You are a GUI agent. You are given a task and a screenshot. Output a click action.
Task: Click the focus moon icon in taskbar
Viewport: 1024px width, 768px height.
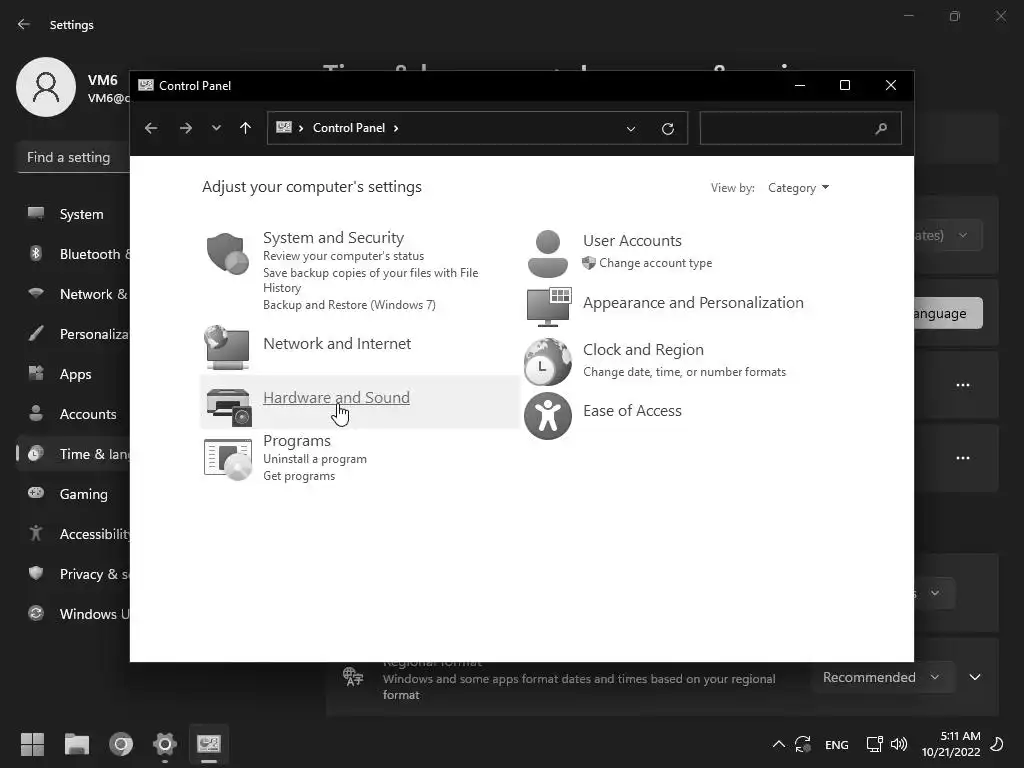point(997,744)
